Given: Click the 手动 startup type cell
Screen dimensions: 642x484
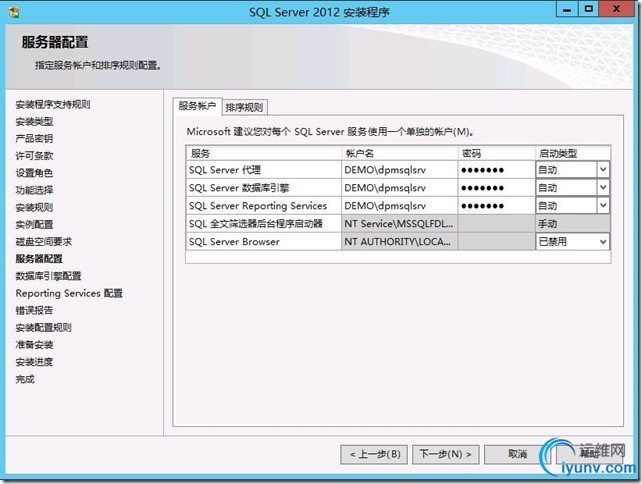Looking at the screenshot, I should click(573, 224).
